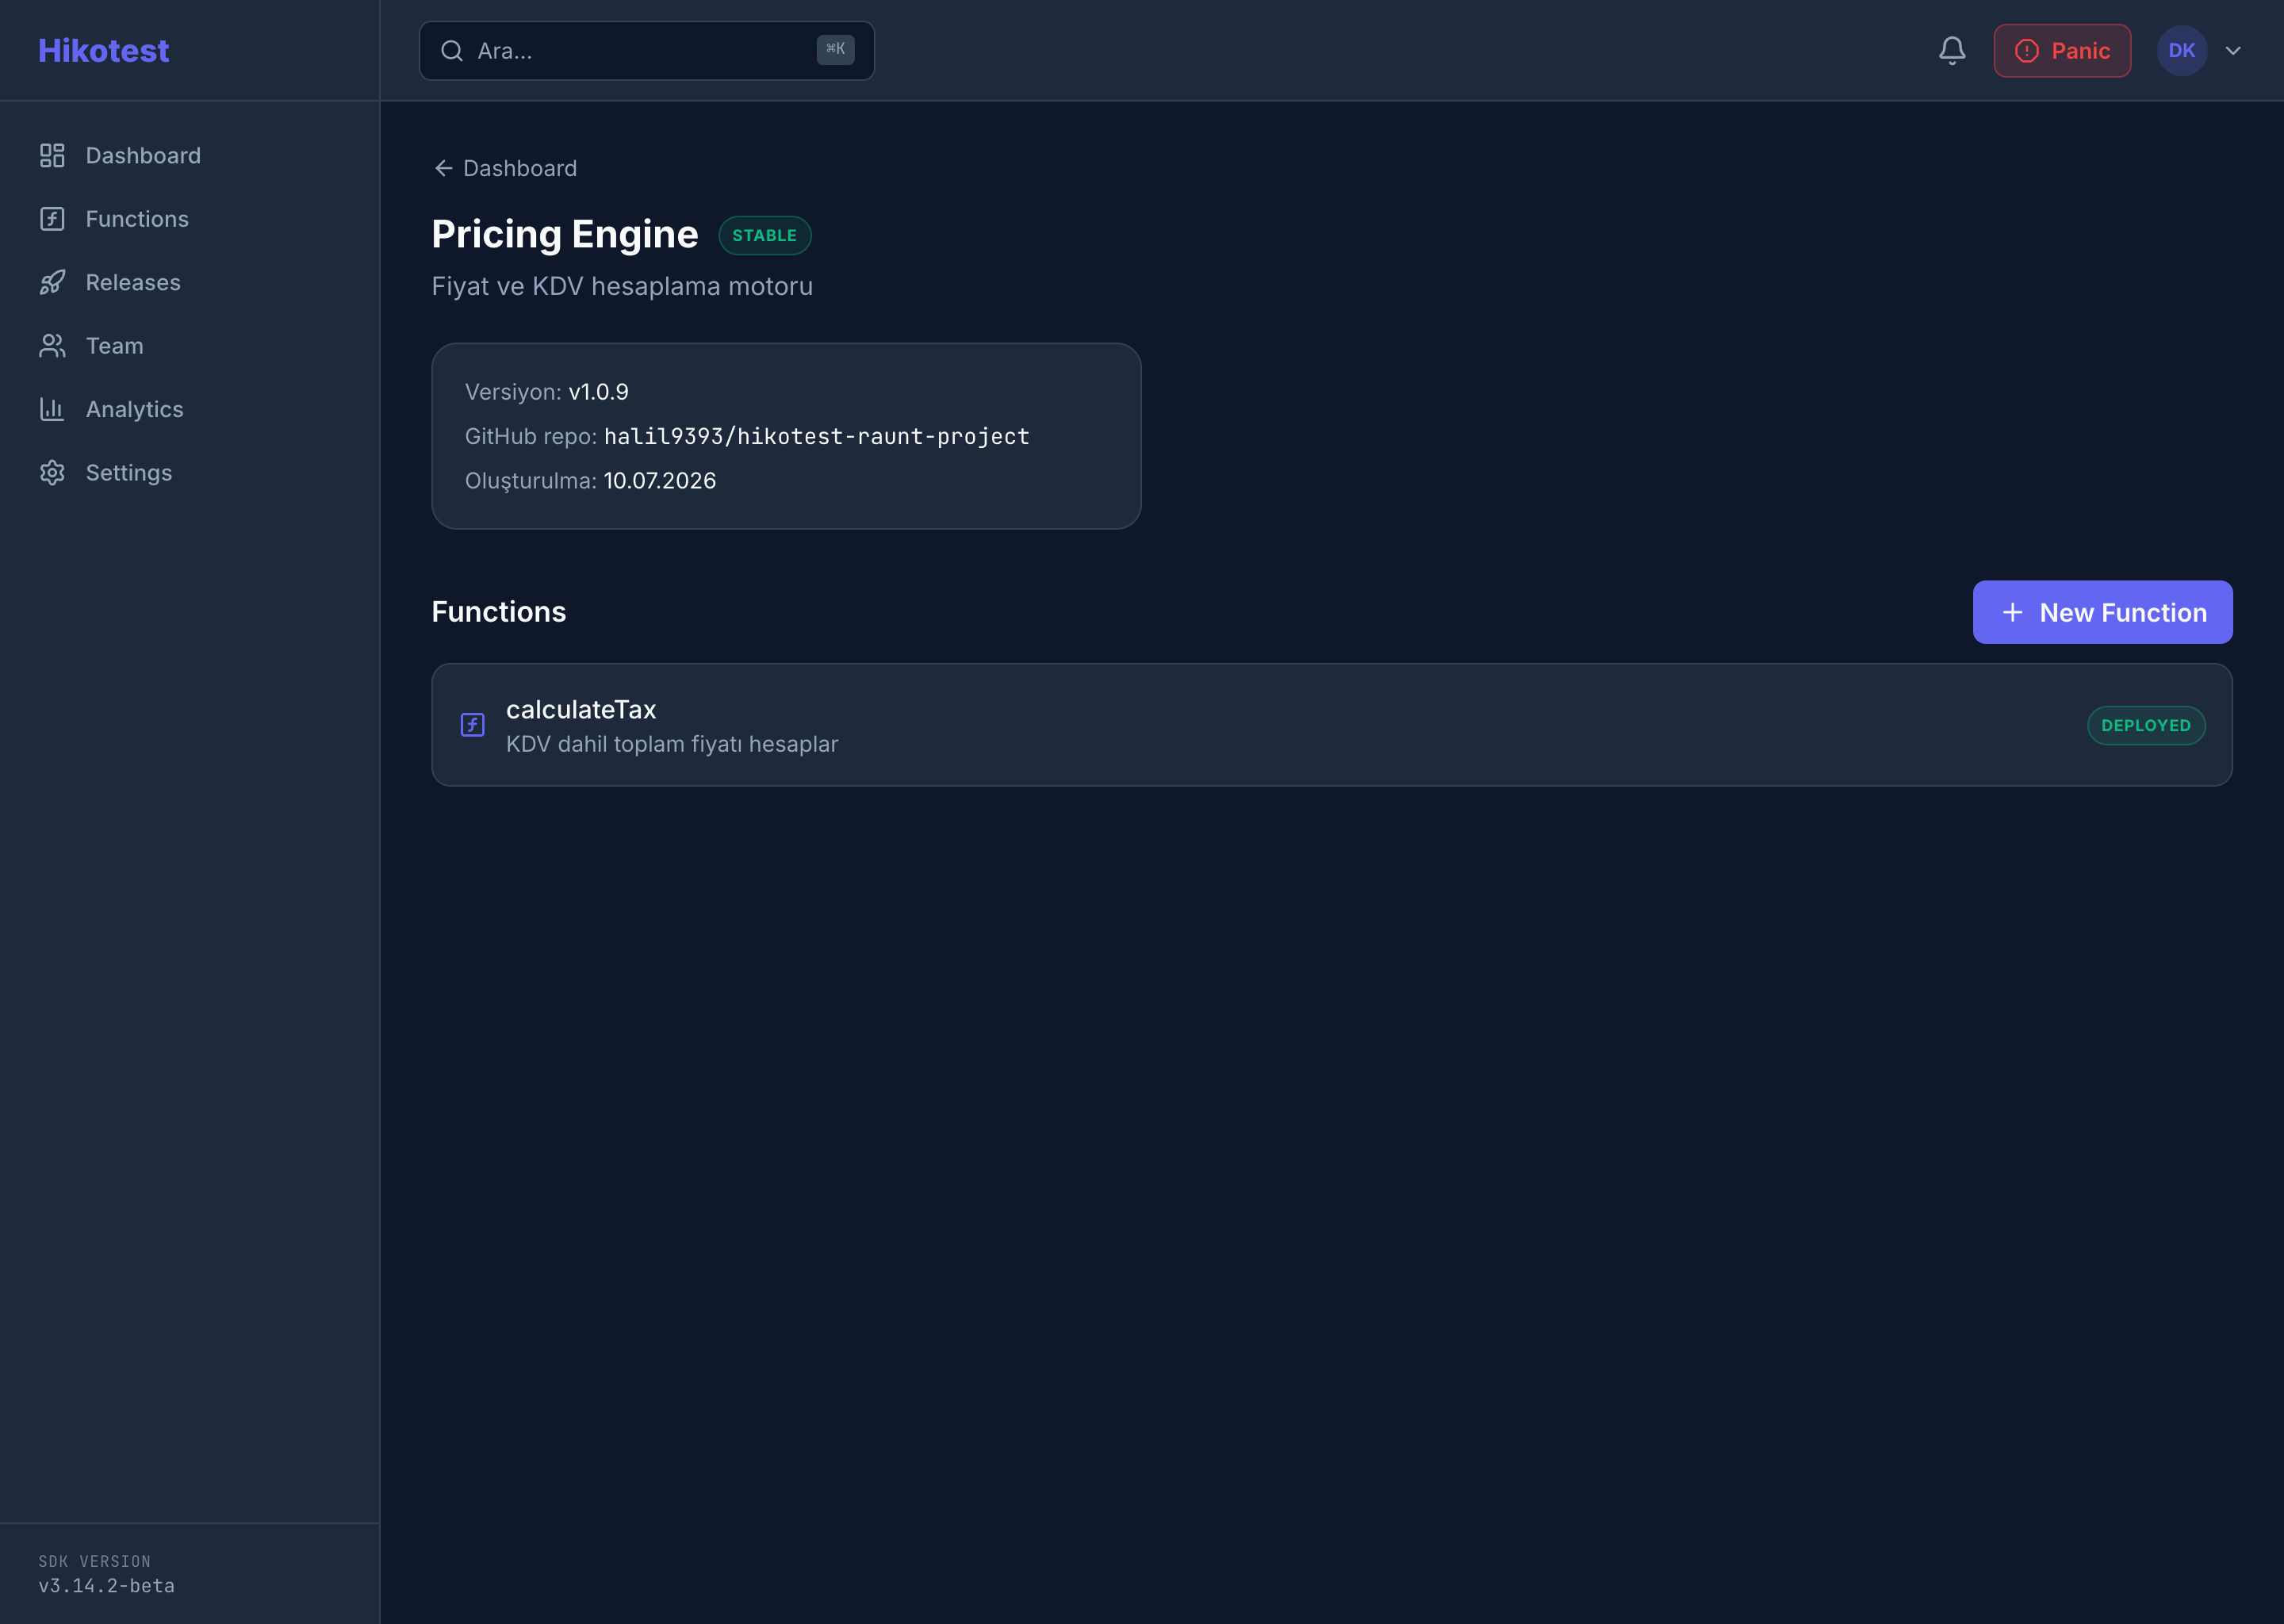The height and width of the screenshot is (1624, 2284).
Task: Hit the red Panic button
Action: (x=2062, y=51)
